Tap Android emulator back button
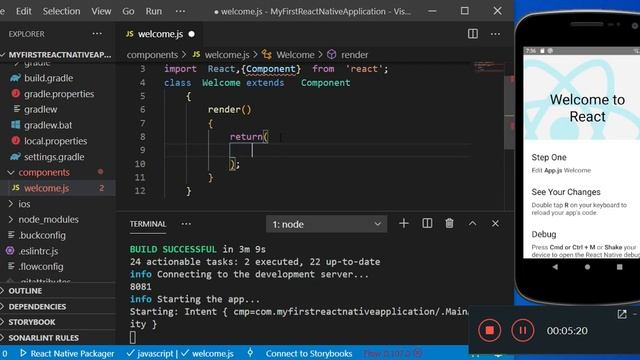Image resolution: width=640 pixels, height=360 pixels. [555, 267]
